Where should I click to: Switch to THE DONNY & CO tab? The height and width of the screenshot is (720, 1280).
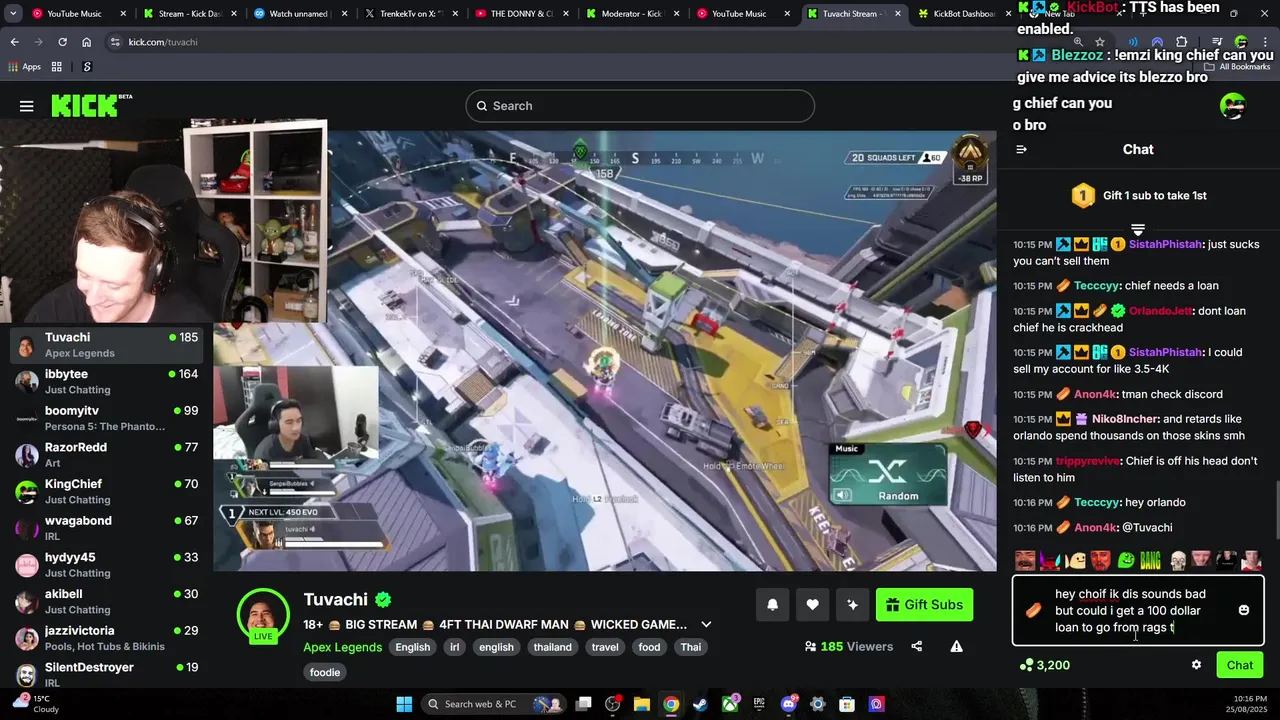520,14
